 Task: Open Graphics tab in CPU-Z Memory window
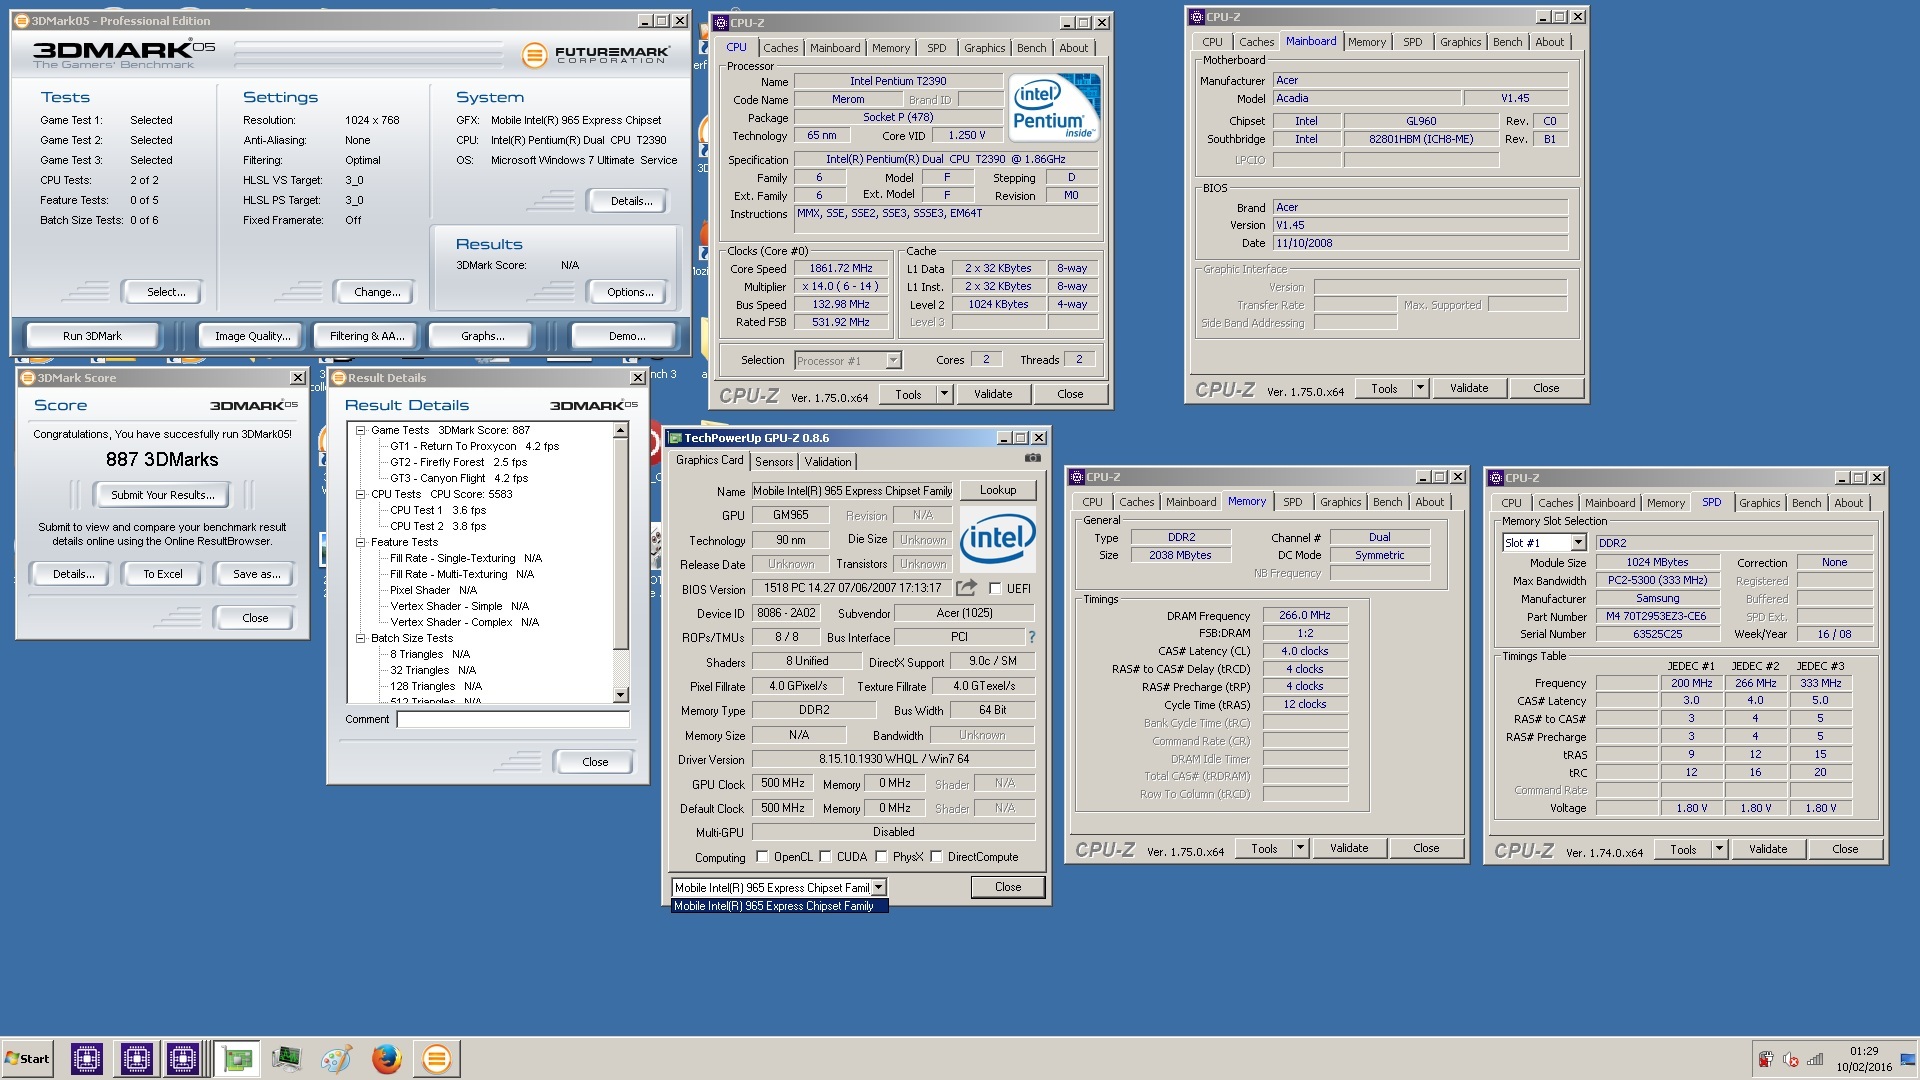tap(1340, 502)
